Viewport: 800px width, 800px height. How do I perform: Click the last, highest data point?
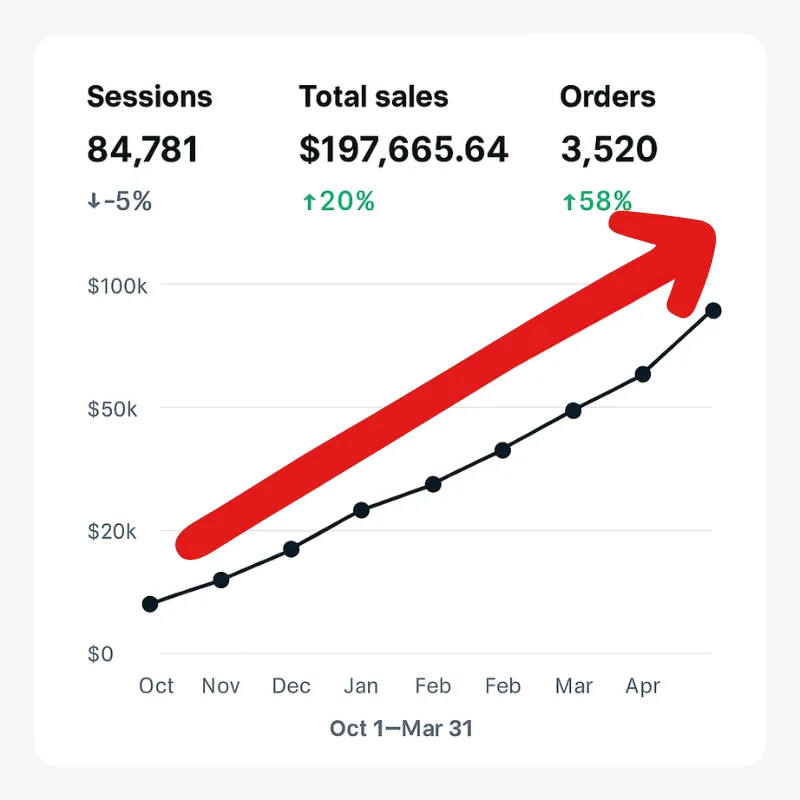(713, 310)
